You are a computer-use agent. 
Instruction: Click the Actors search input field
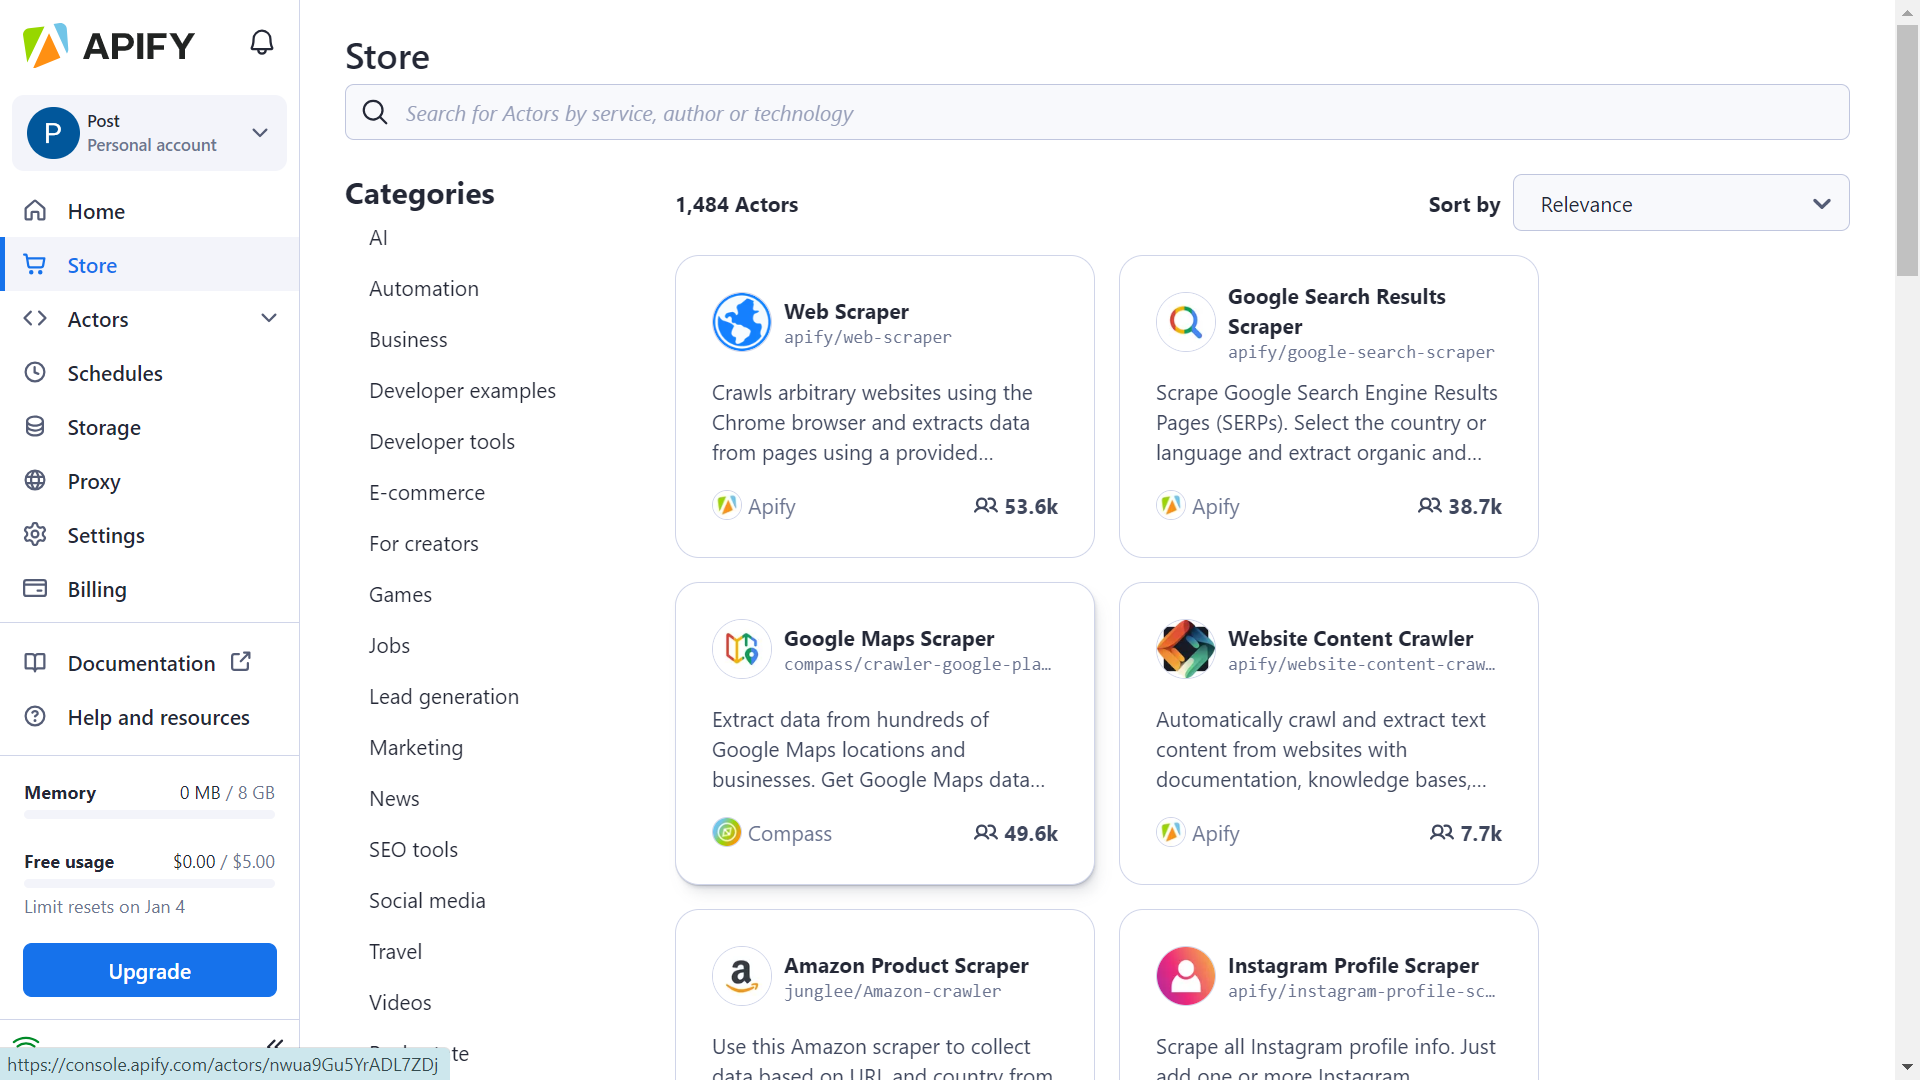[1096, 113]
